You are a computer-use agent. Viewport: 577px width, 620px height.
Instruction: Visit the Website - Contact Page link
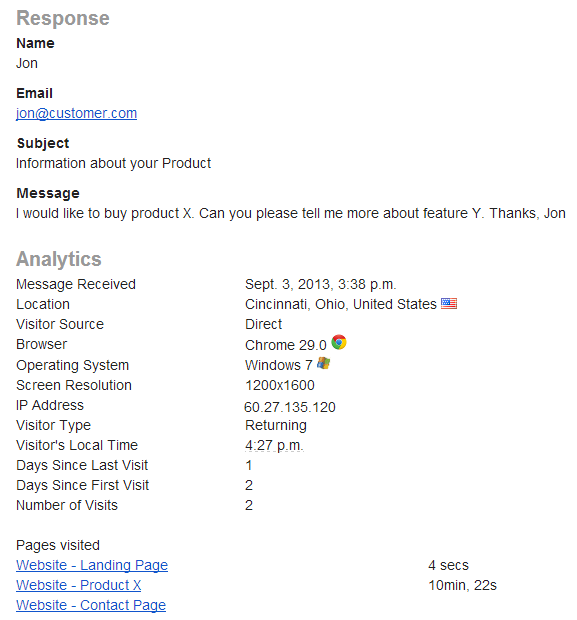[x=91, y=605]
